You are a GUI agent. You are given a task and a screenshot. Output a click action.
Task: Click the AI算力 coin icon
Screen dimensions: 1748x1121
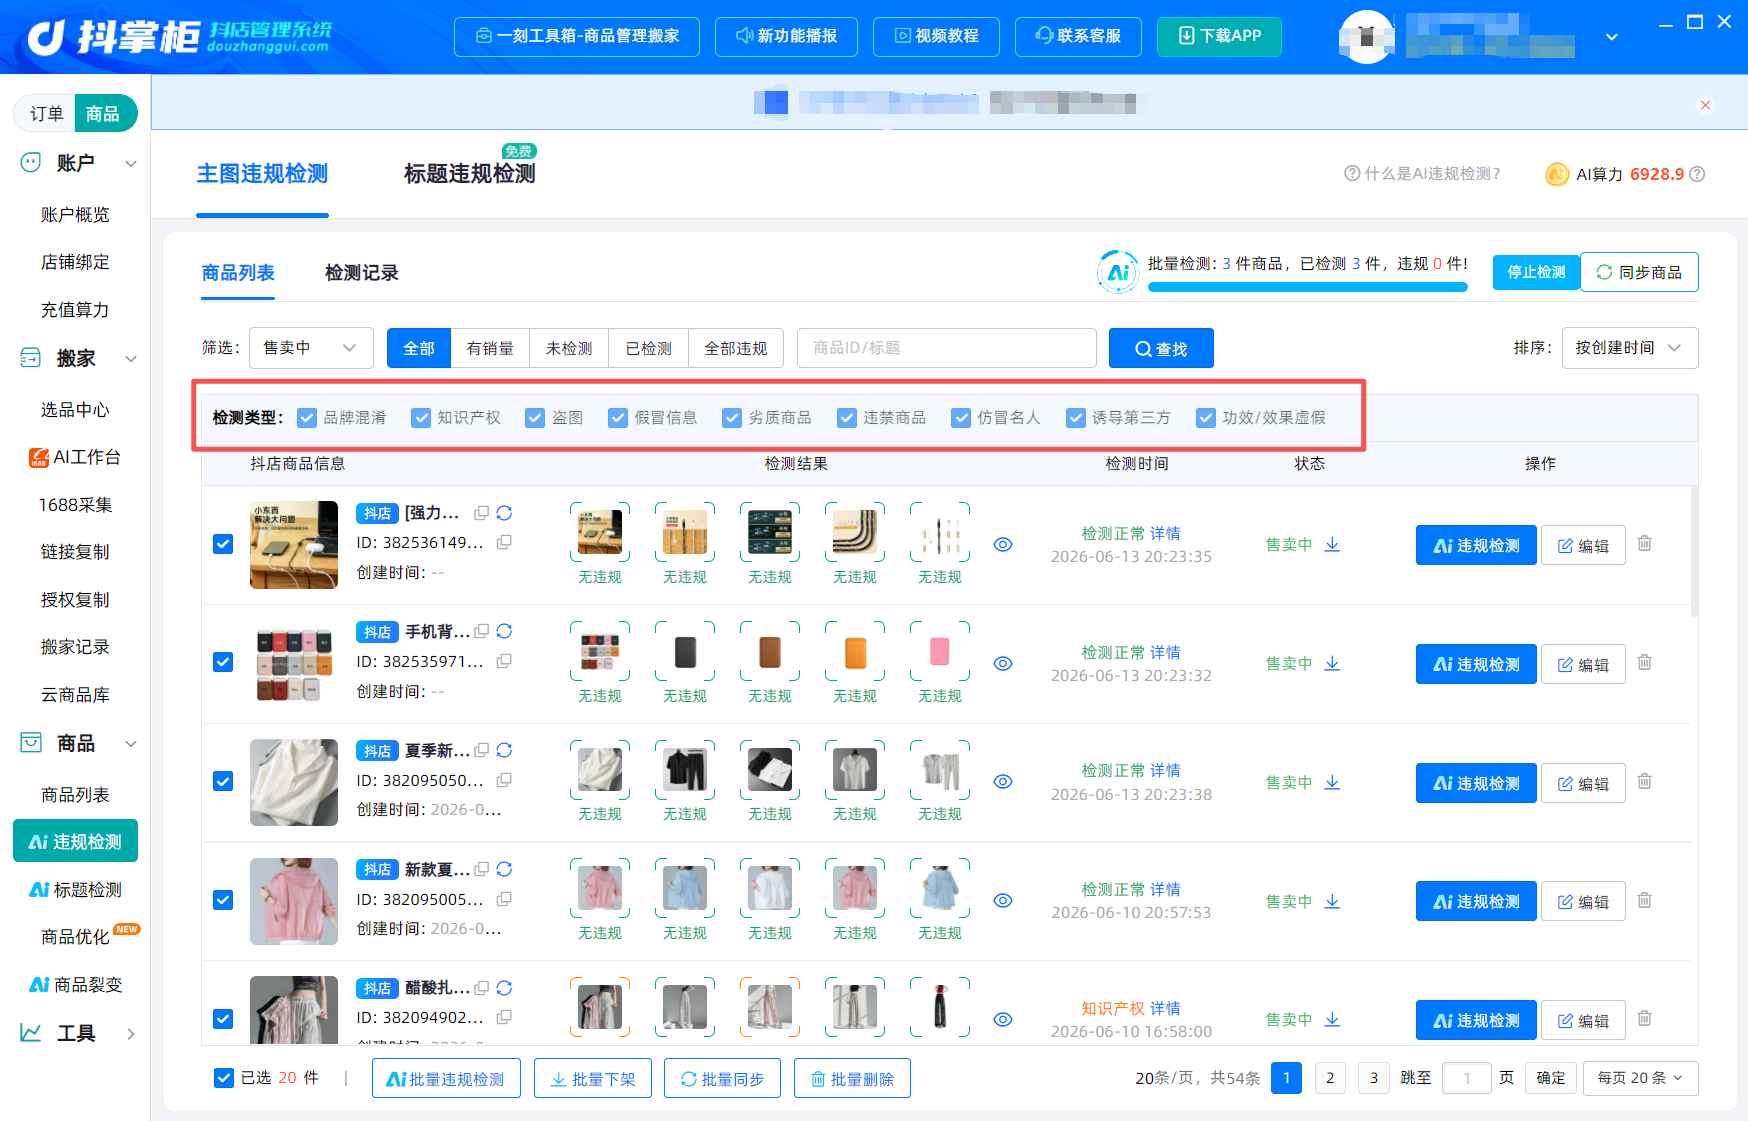click(1556, 174)
